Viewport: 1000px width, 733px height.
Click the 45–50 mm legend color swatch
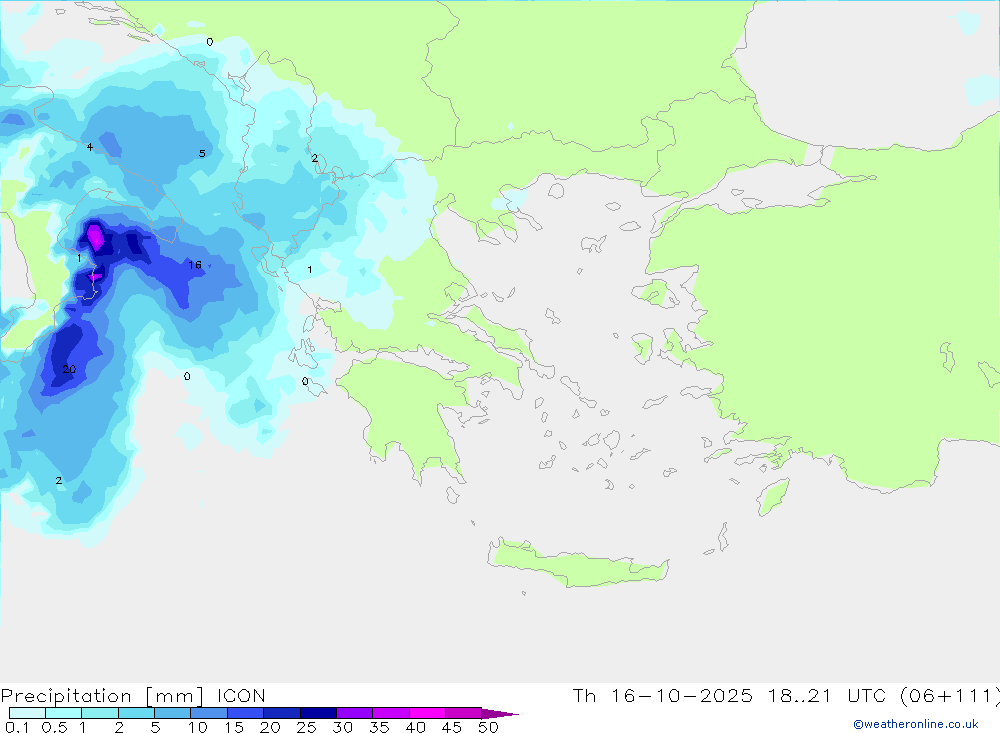point(463,713)
